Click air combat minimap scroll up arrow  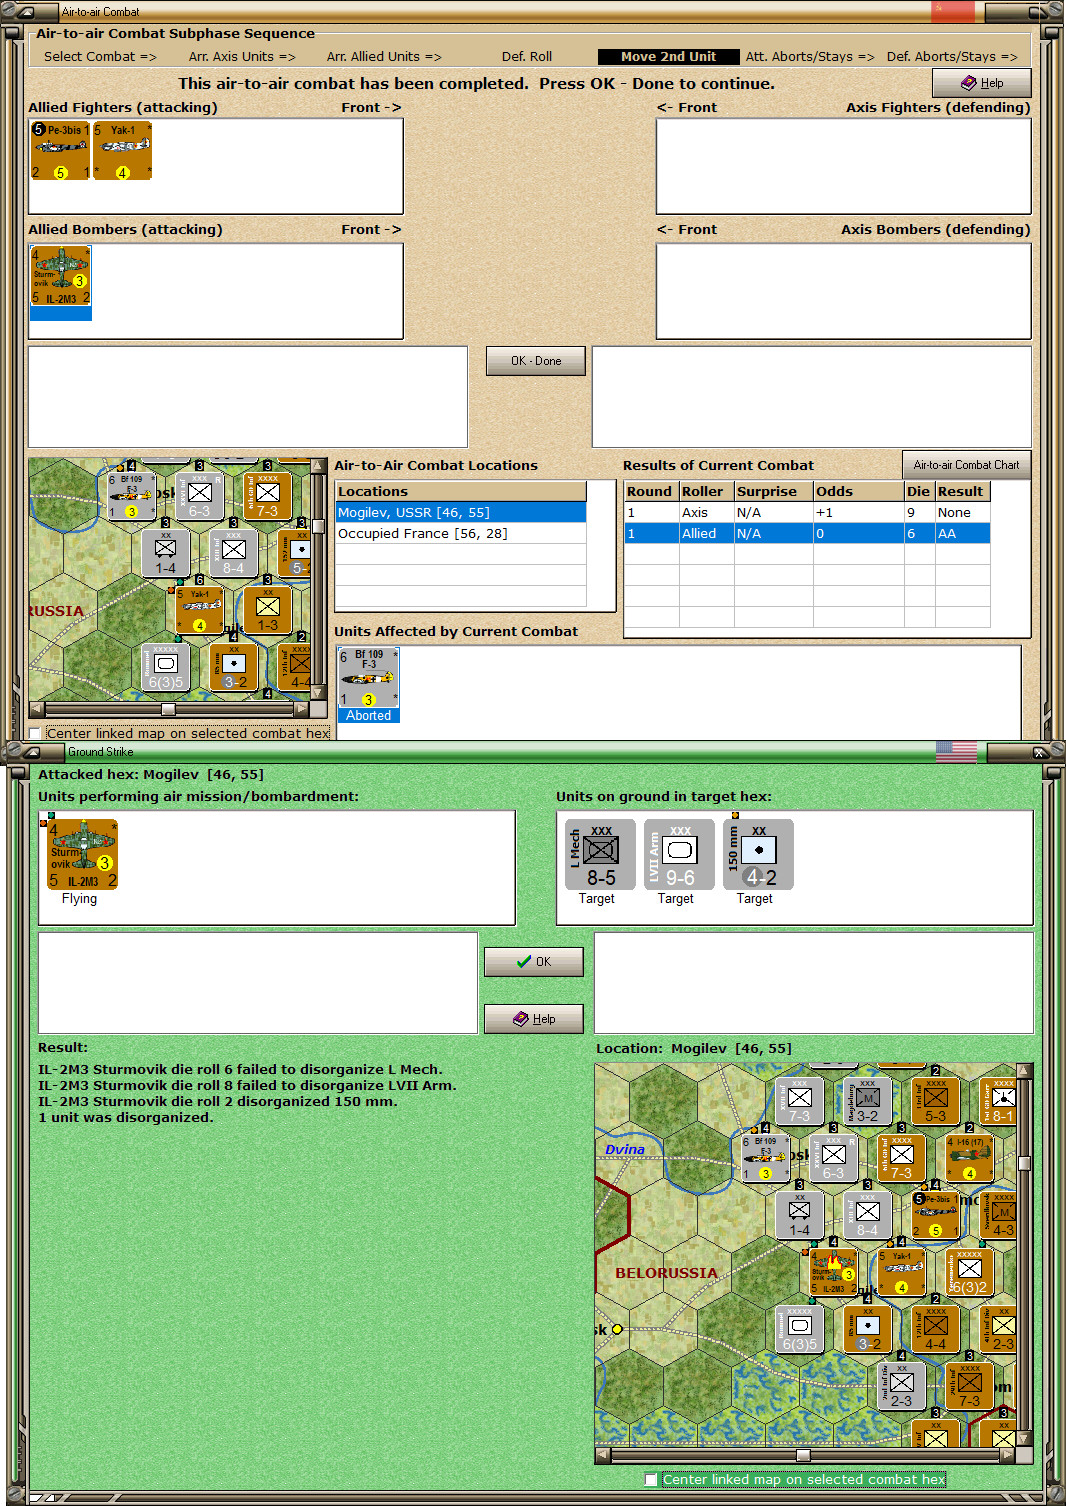319,466
